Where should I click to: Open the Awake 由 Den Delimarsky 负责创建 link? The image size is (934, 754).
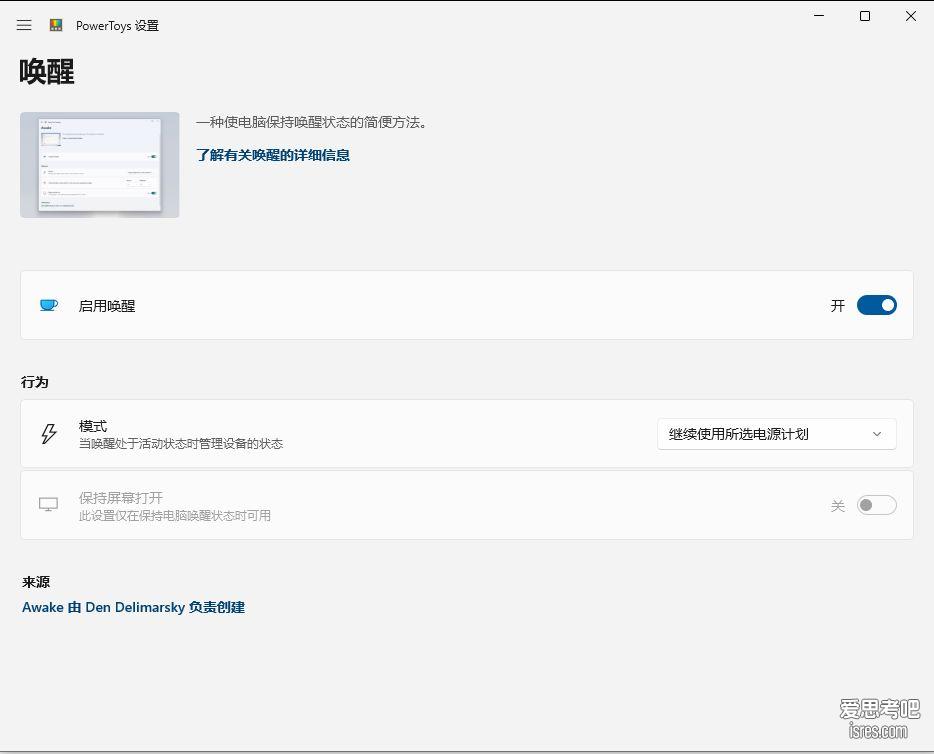click(x=133, y=607)
